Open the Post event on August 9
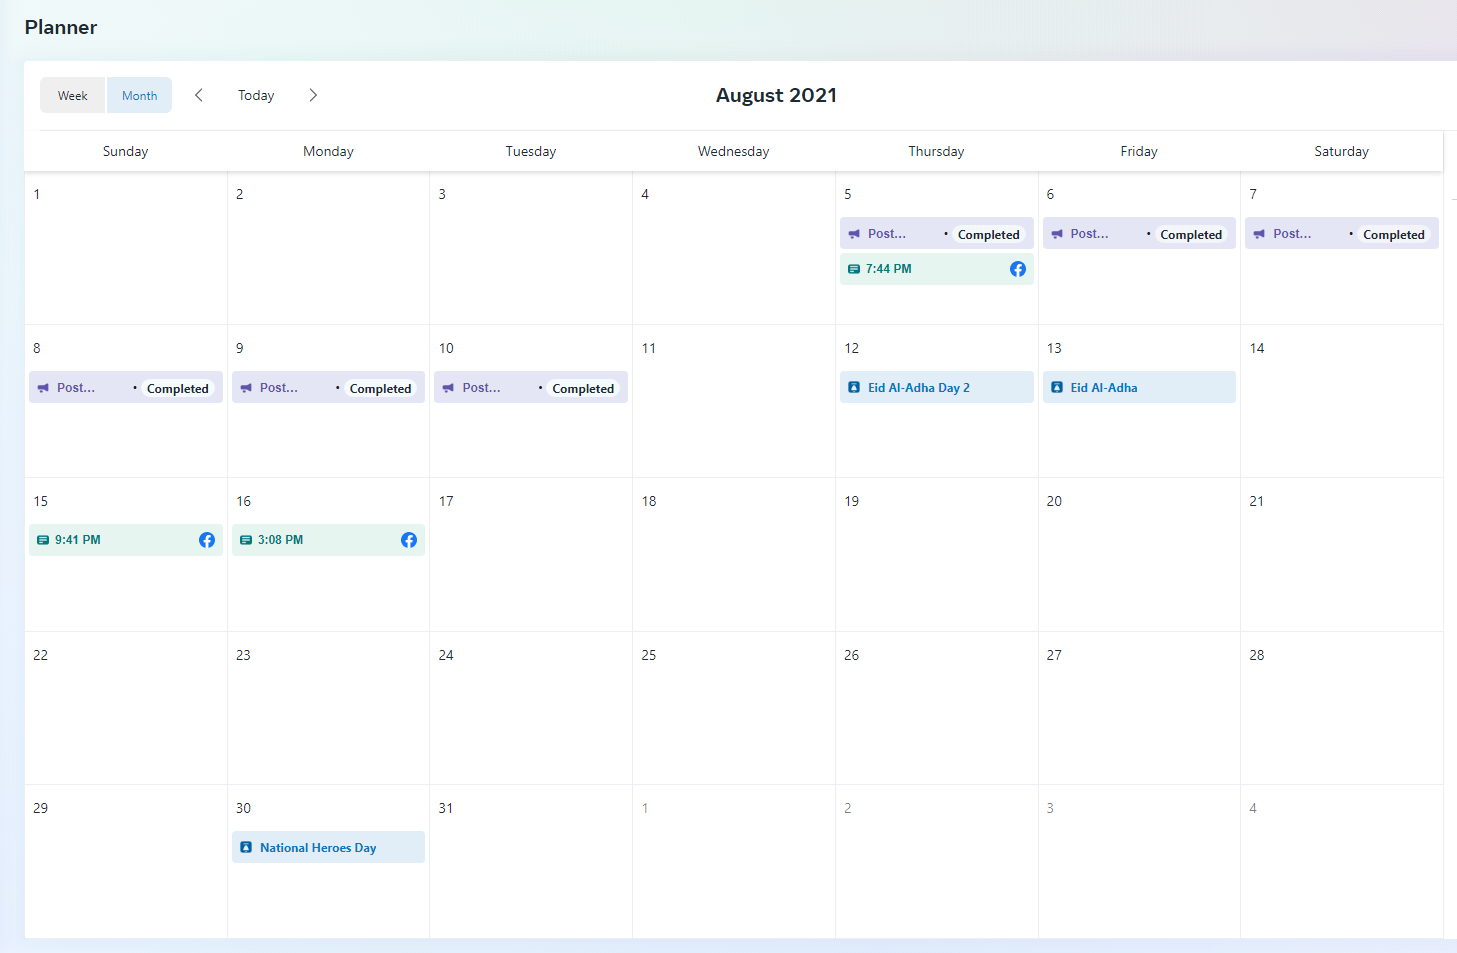Image resolution: width=1457 pixels, height=953 pixels. 328,388
